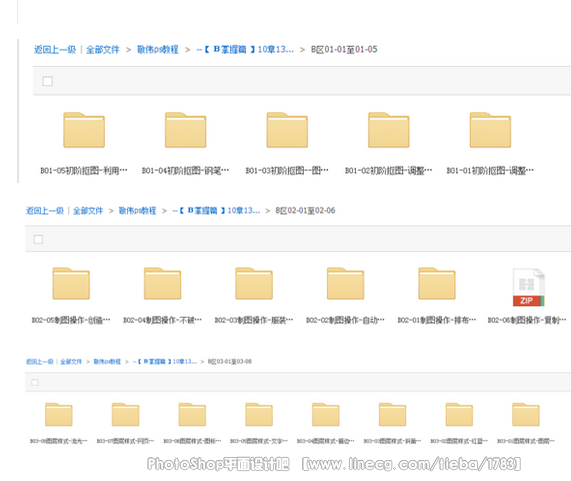Open the B03-04图层样式 folder icon

click(326, 414)
